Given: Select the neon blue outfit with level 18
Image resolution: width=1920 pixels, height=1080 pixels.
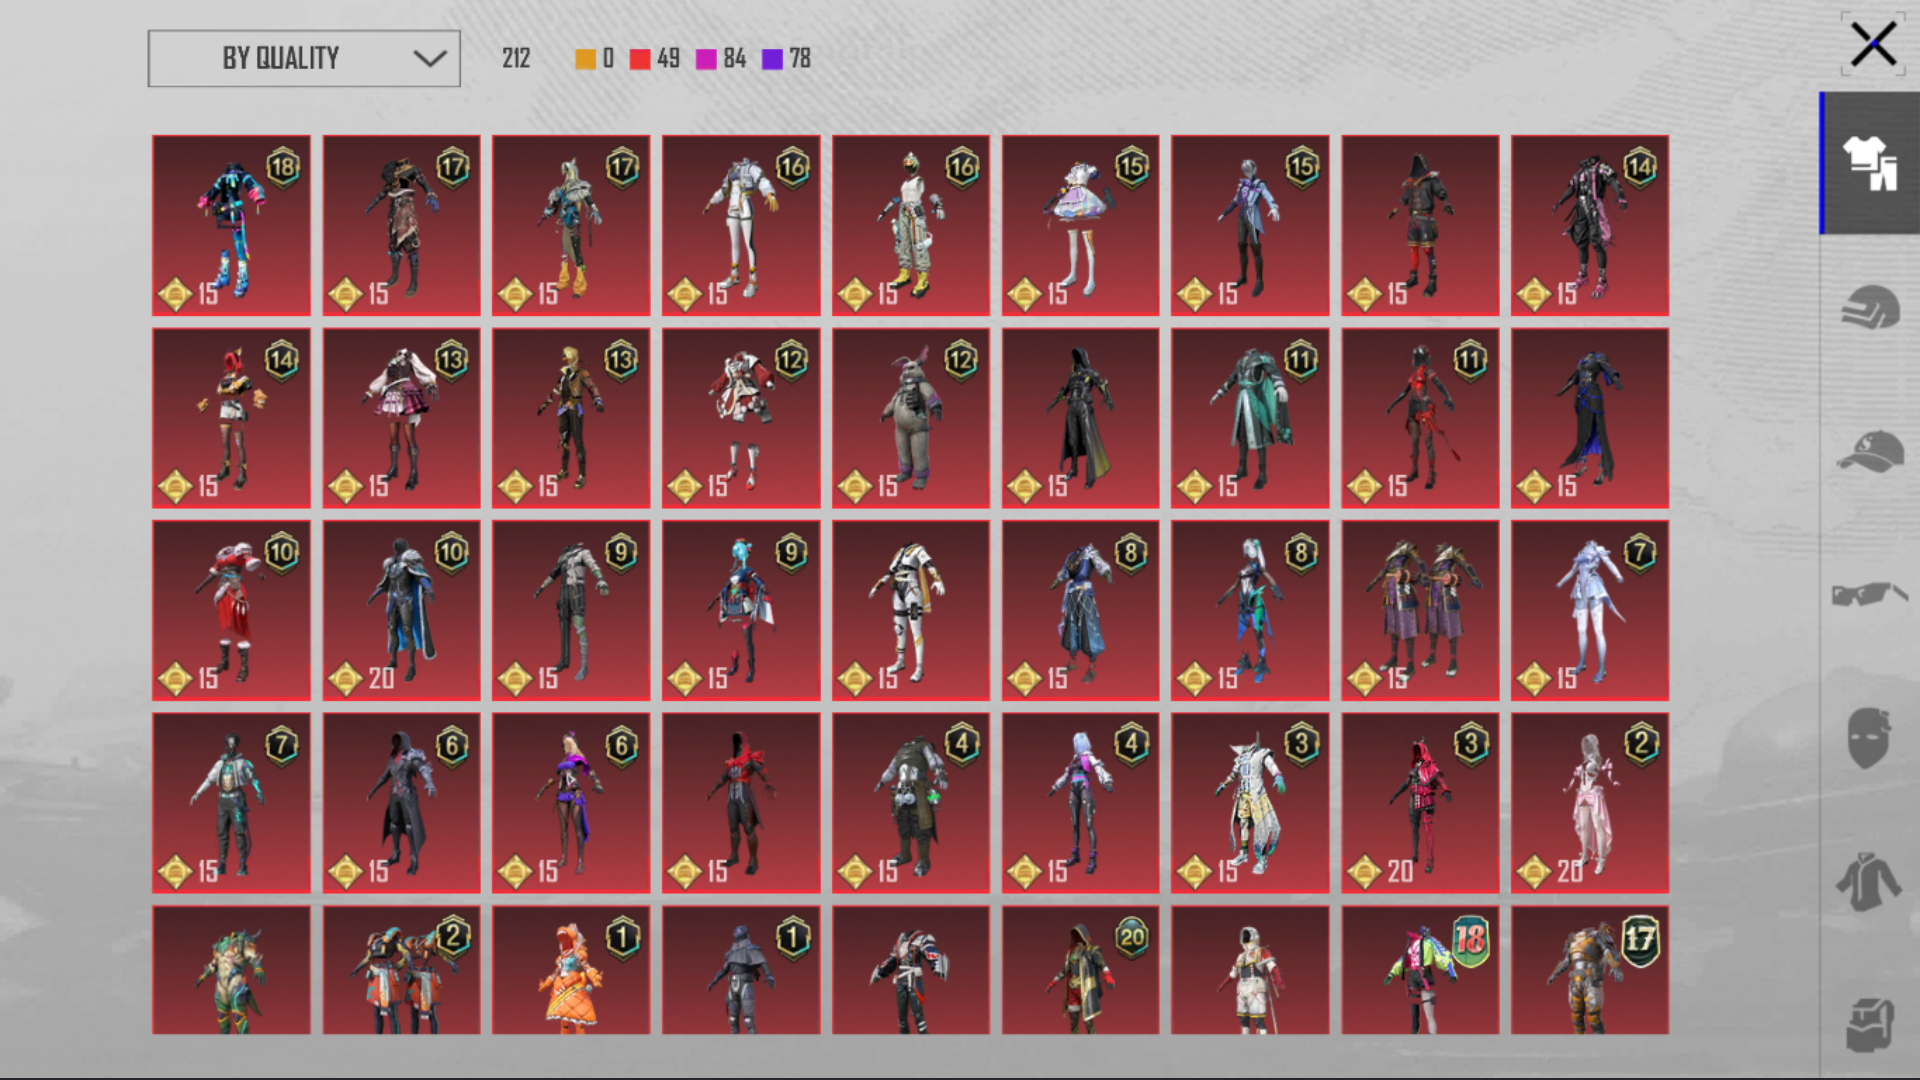Looking at the screenshot, I should coord(231,225).
